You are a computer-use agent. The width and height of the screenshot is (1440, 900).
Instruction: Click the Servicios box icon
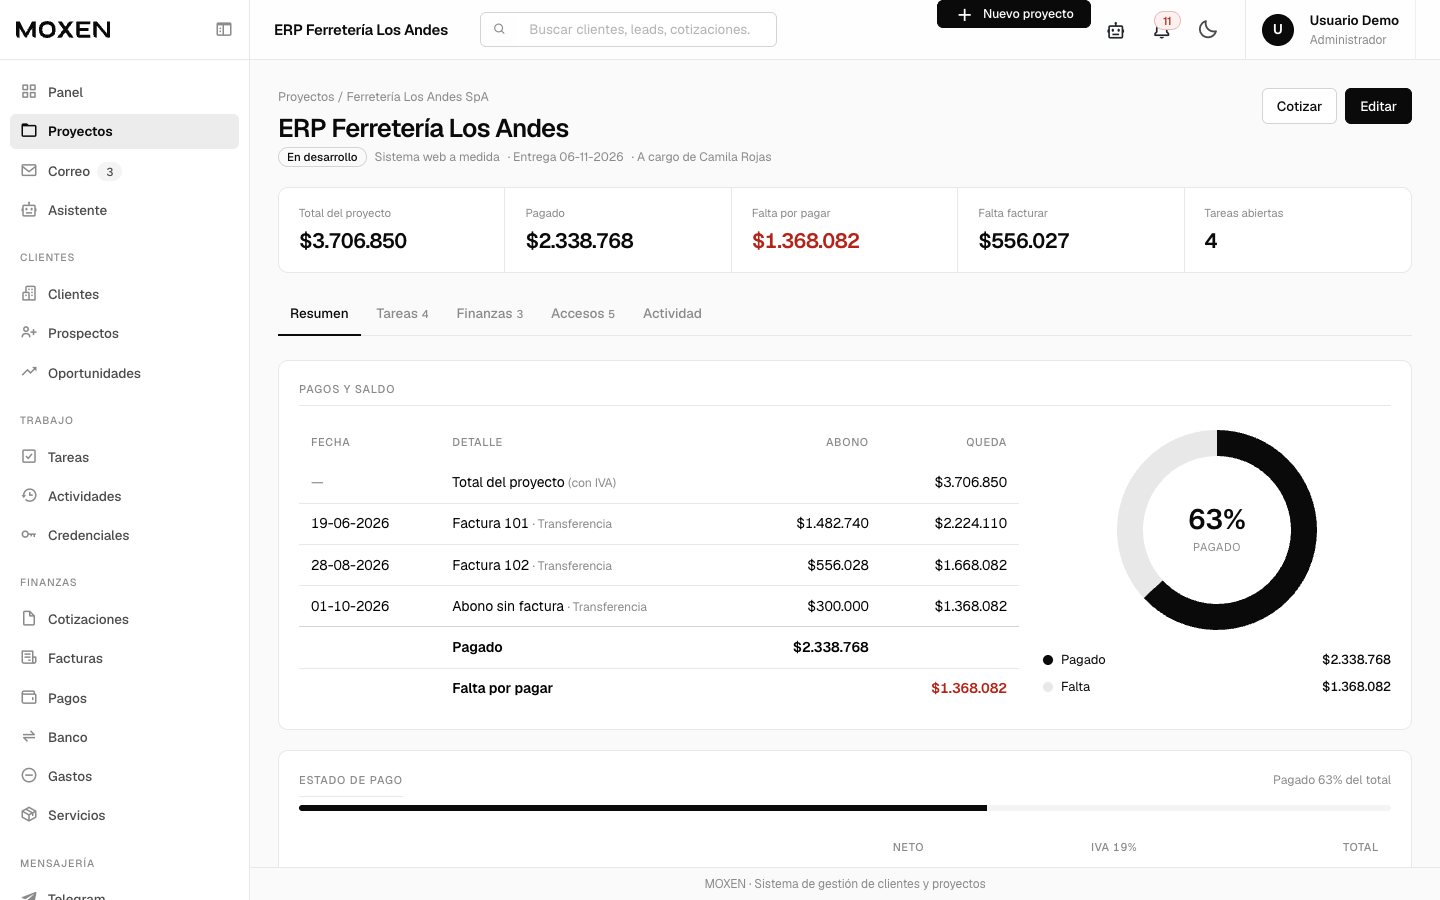(29, 815)
